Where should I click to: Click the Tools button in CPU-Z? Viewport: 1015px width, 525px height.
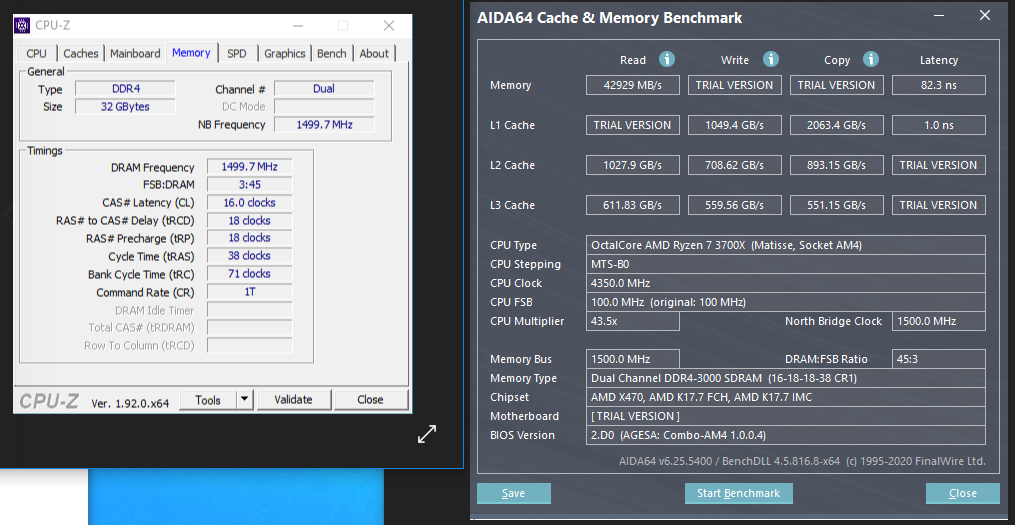click(208, 400)
